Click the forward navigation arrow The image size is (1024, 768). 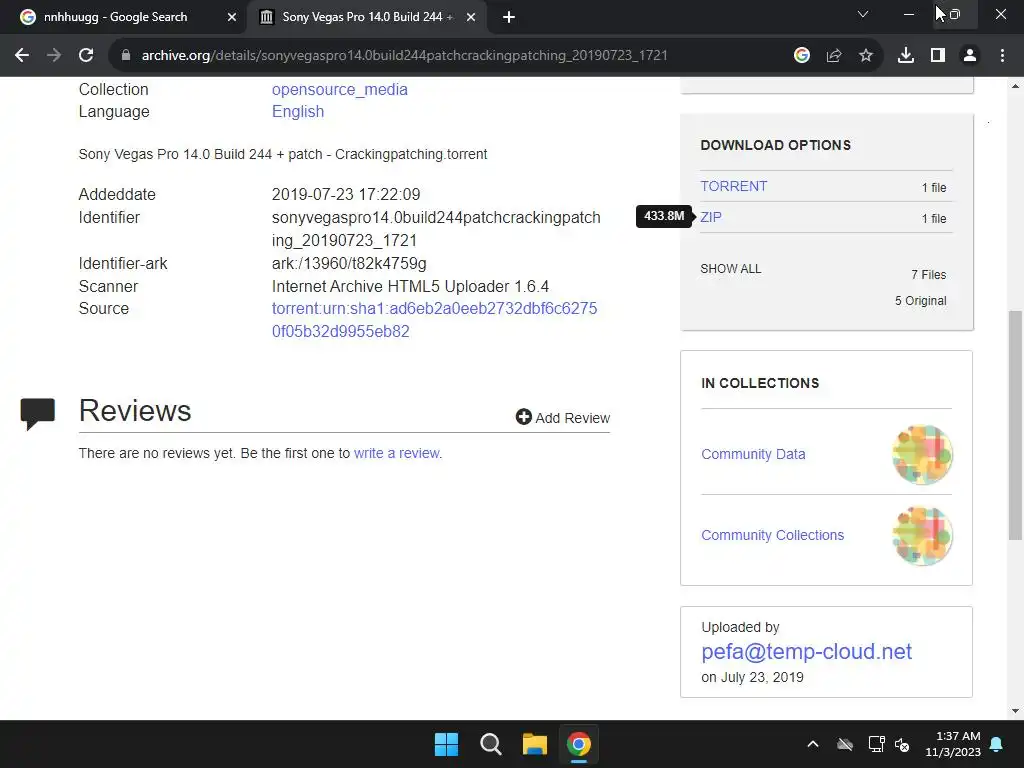coord(54,56)
